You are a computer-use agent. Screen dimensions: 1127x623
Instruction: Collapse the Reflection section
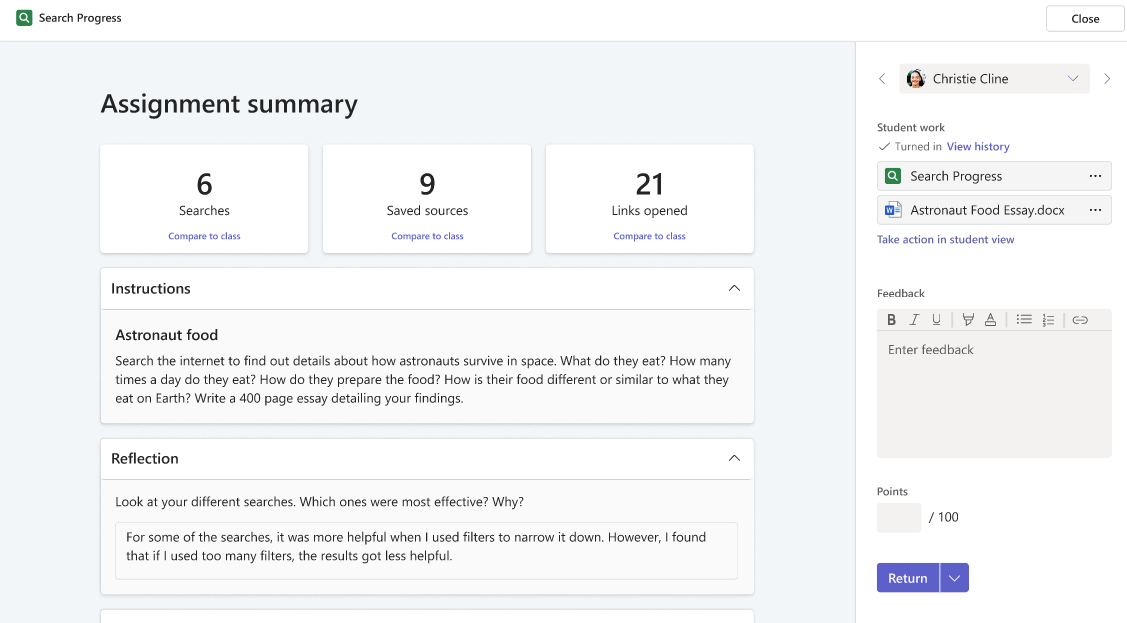[735, 458]
